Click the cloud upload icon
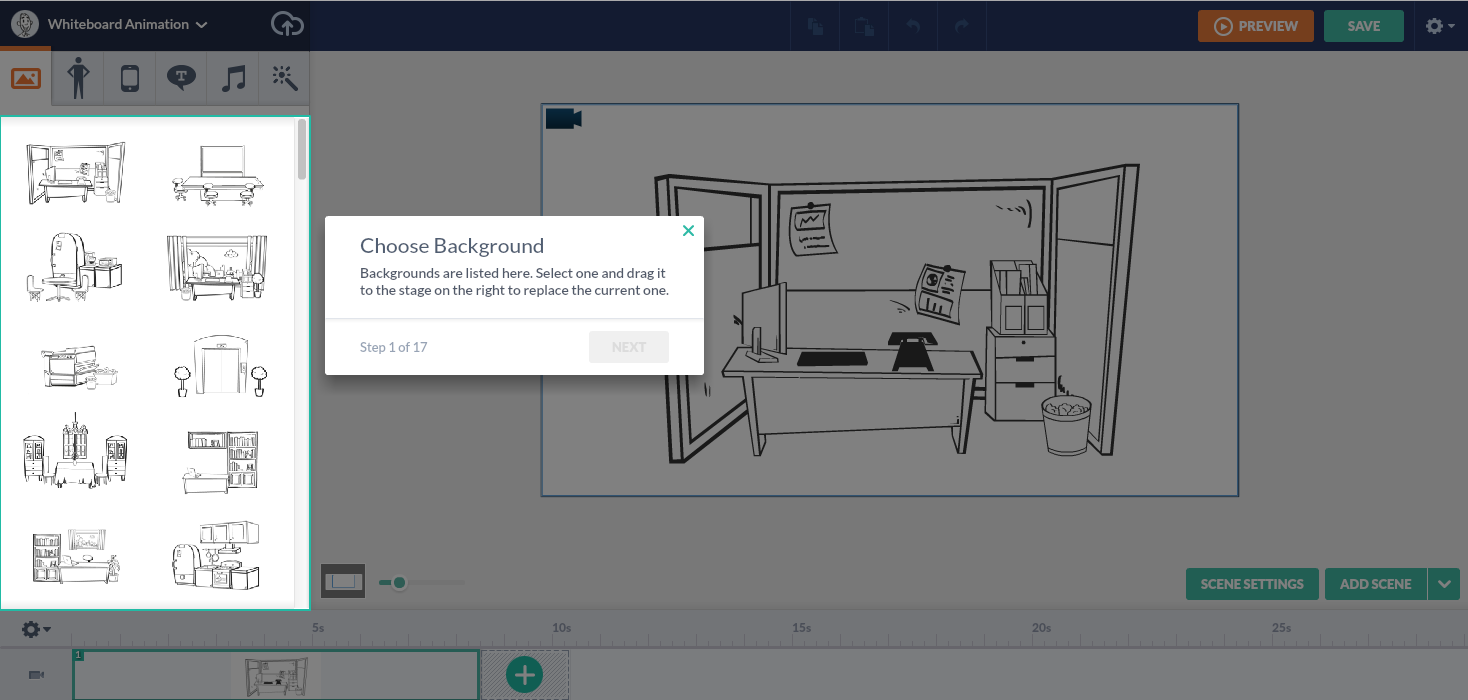The height and width of the screenshot is (700, 1468). pyautogui.click(x=288, y=25)
